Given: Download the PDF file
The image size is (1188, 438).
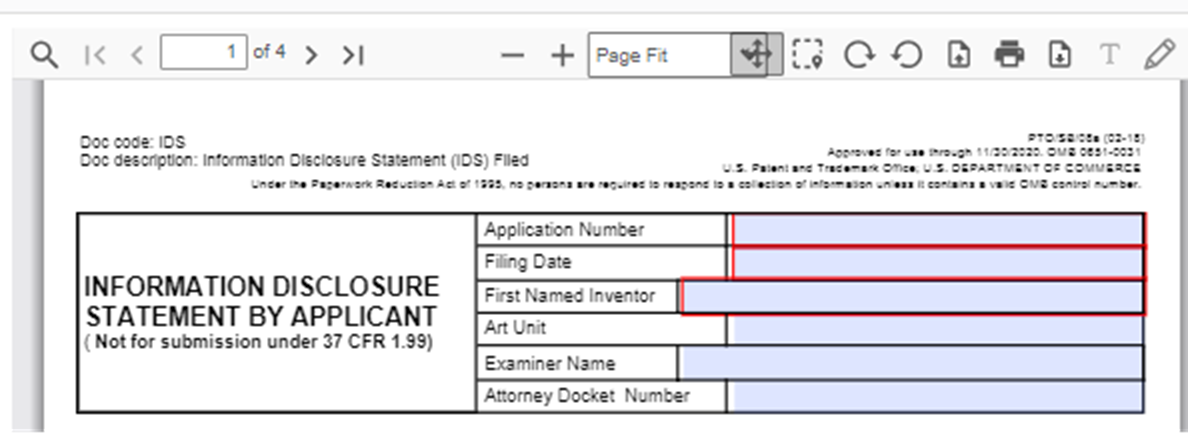Looking at the screenshot, I should click(x=1059, y=55).
